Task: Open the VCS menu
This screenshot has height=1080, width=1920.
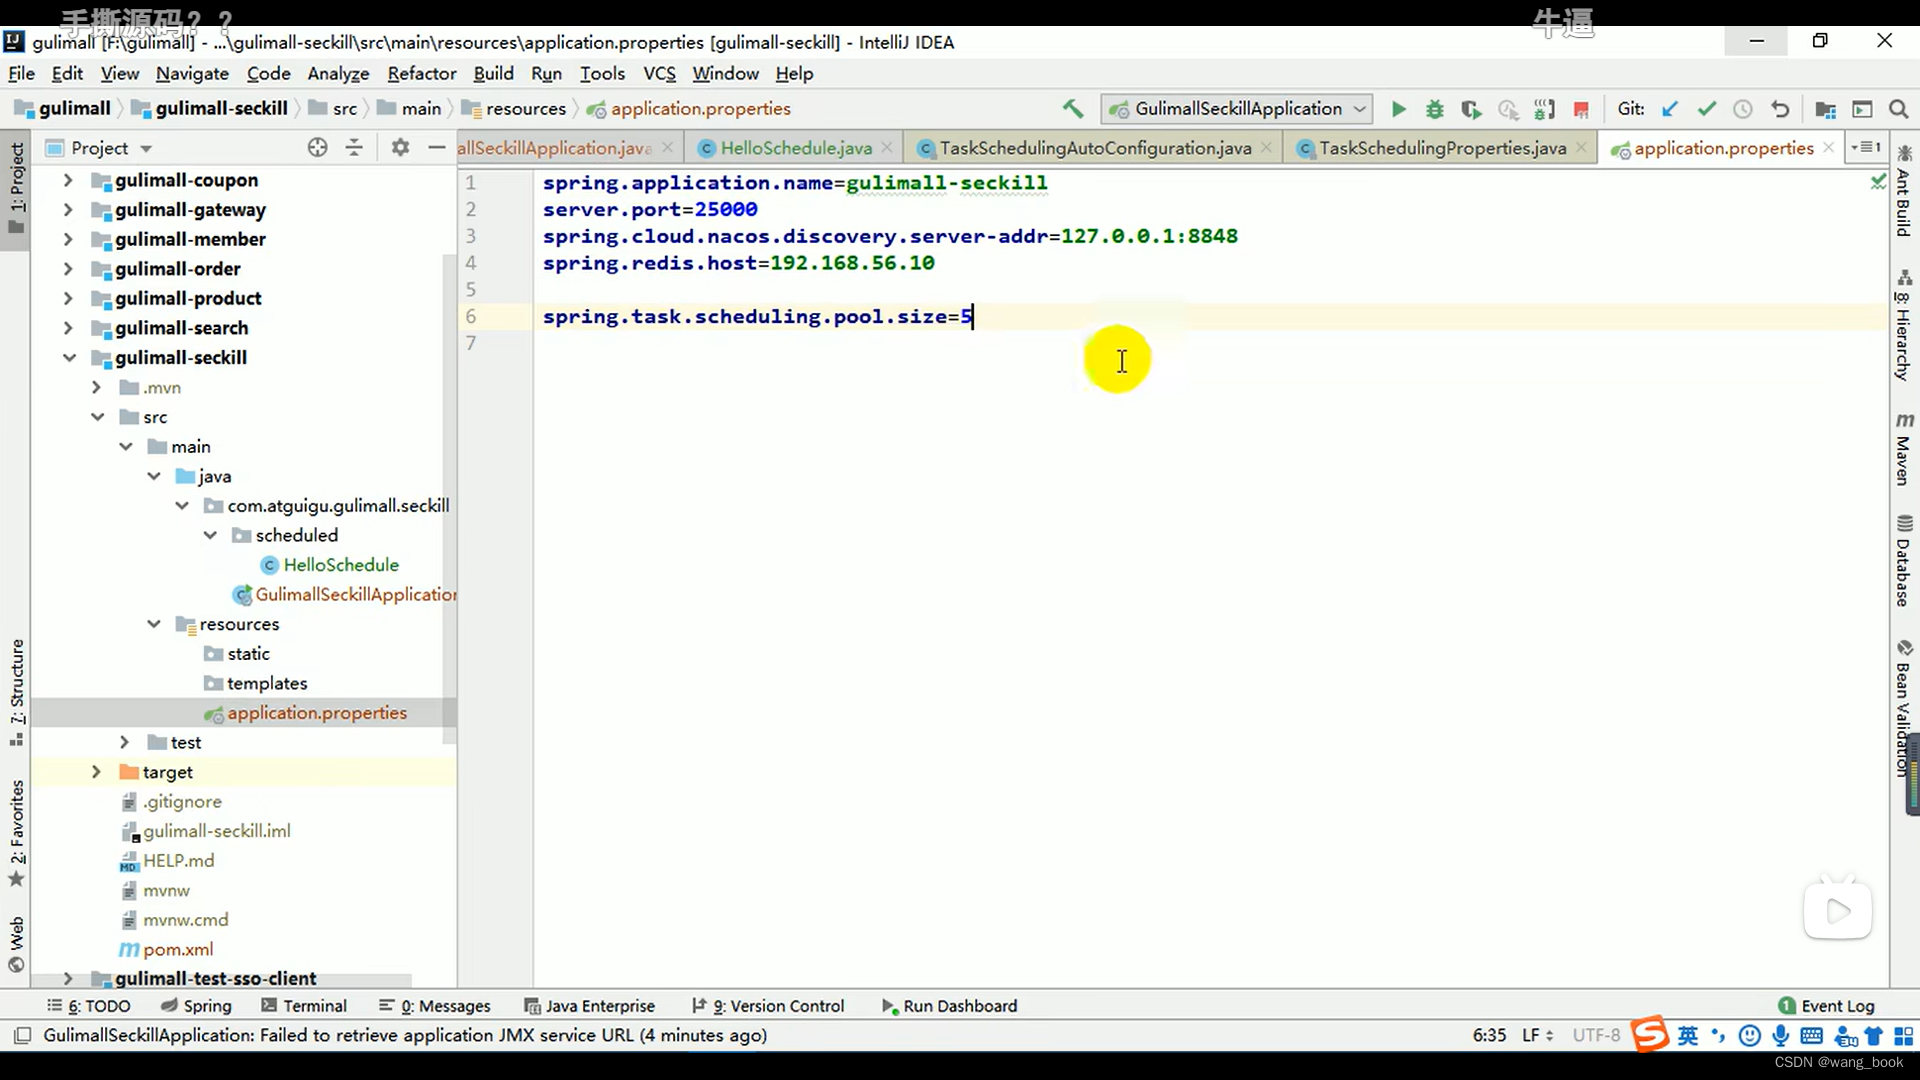Action: 659,73
